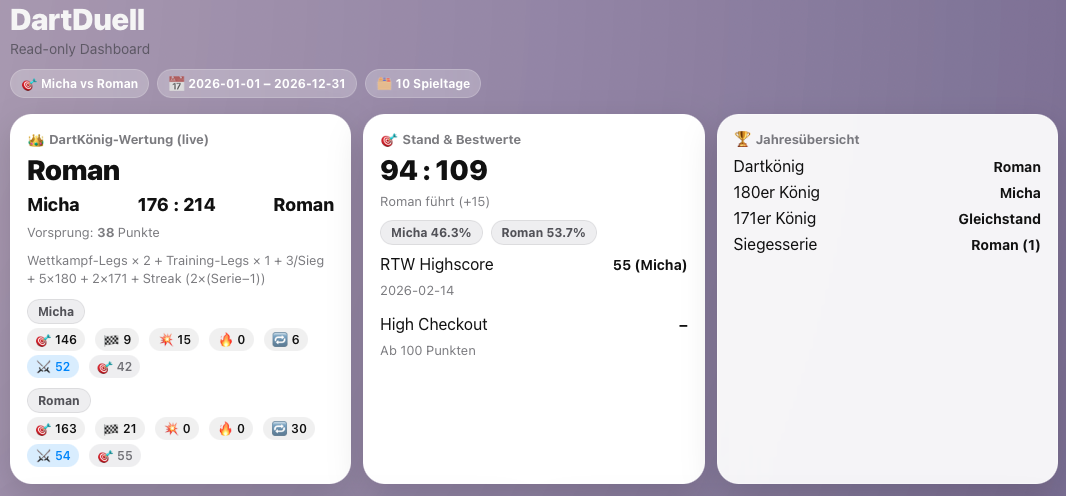
Task: Click Micha's crossed swords chip showing 52
Action: click(x=53, y=367)
